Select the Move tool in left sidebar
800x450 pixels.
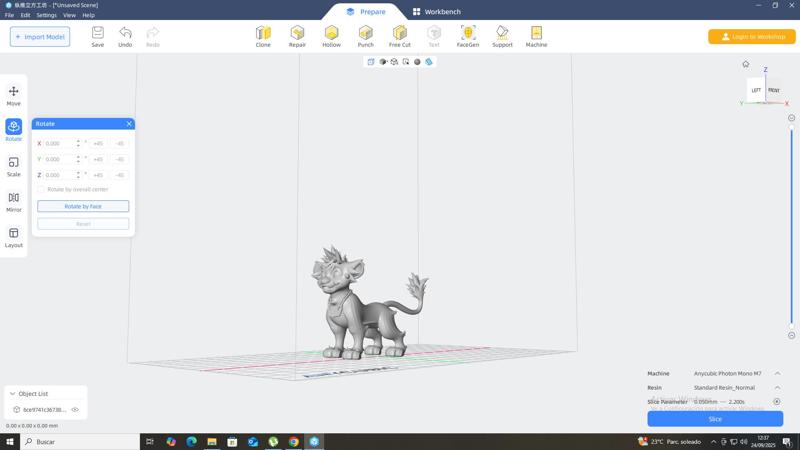14,95
